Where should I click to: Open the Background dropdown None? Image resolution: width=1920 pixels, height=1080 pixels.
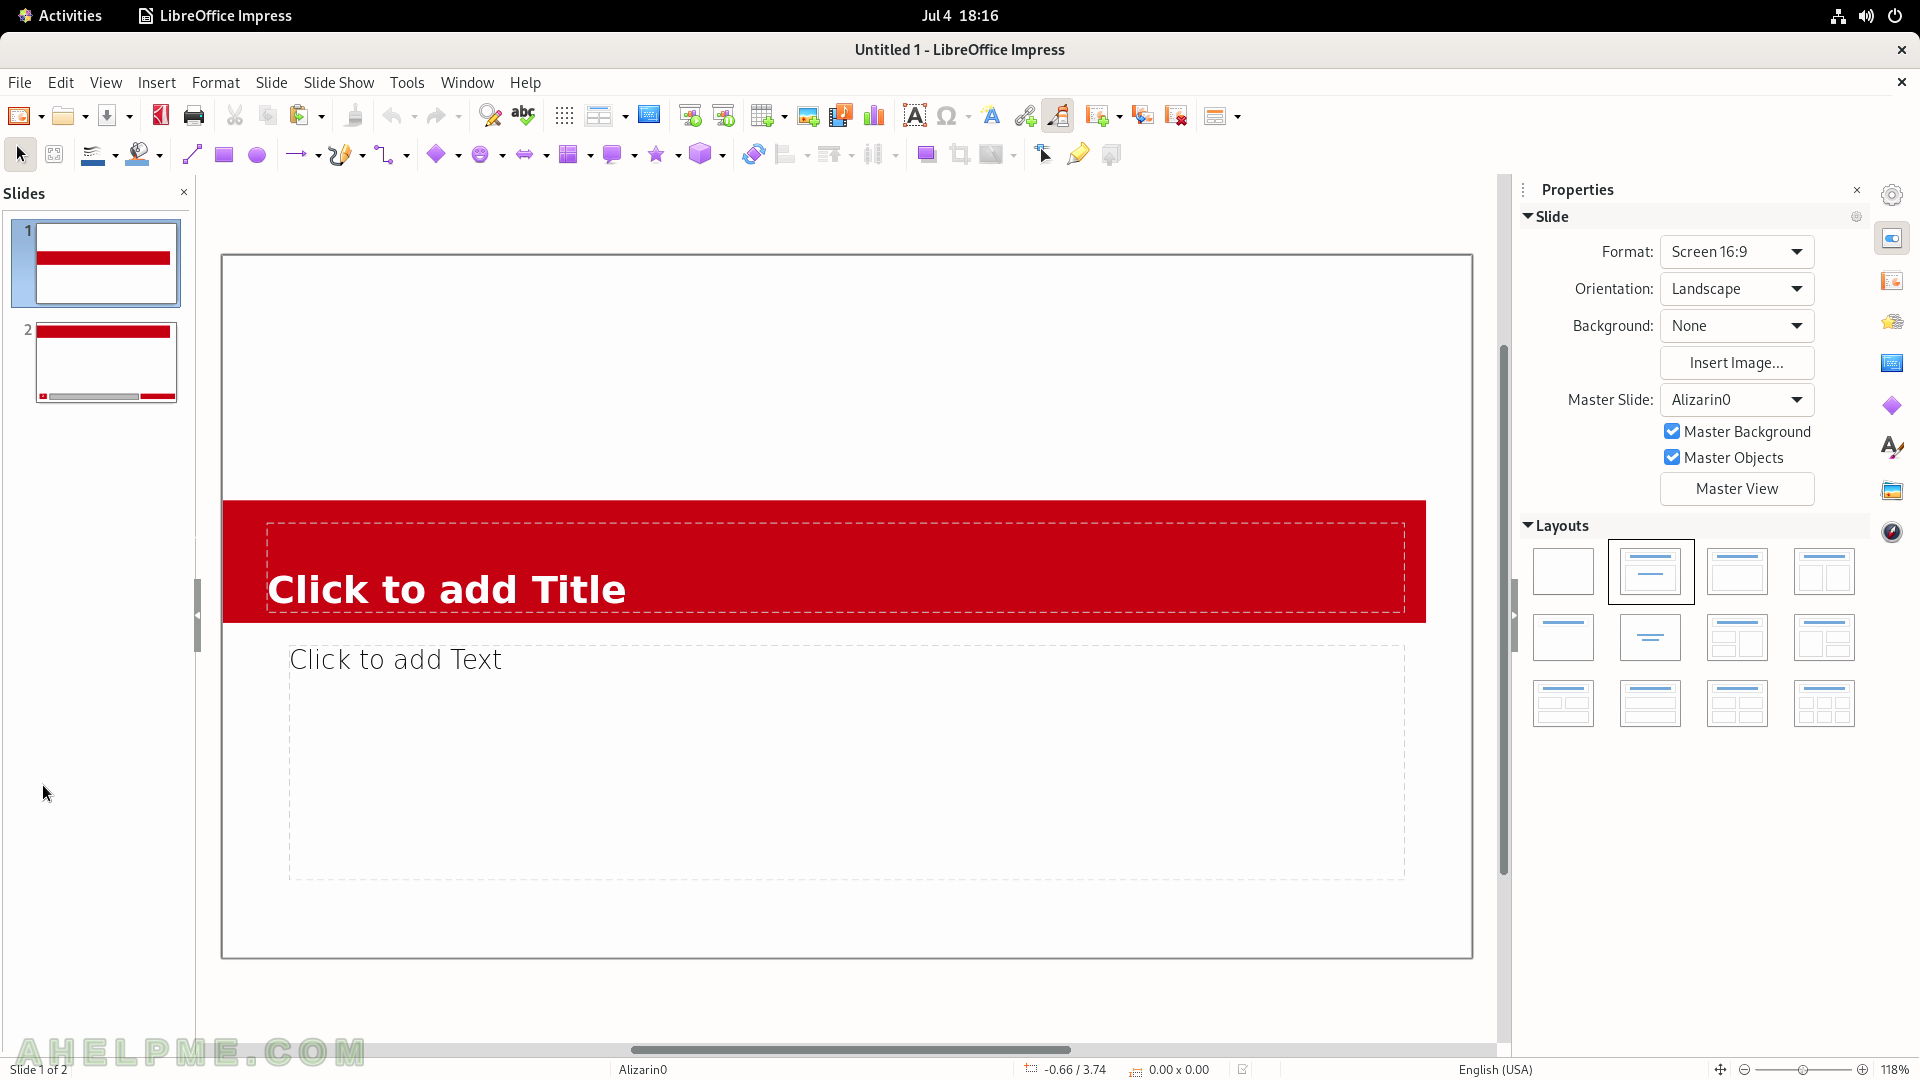[x=1737, y=326]
